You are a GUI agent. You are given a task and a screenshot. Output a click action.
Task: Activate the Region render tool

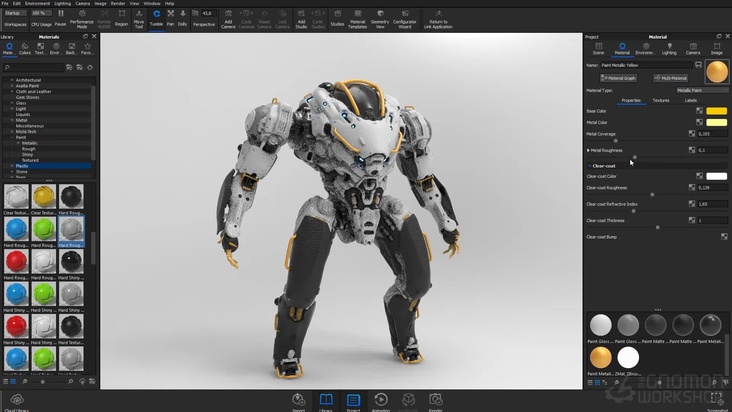point(121,18)
